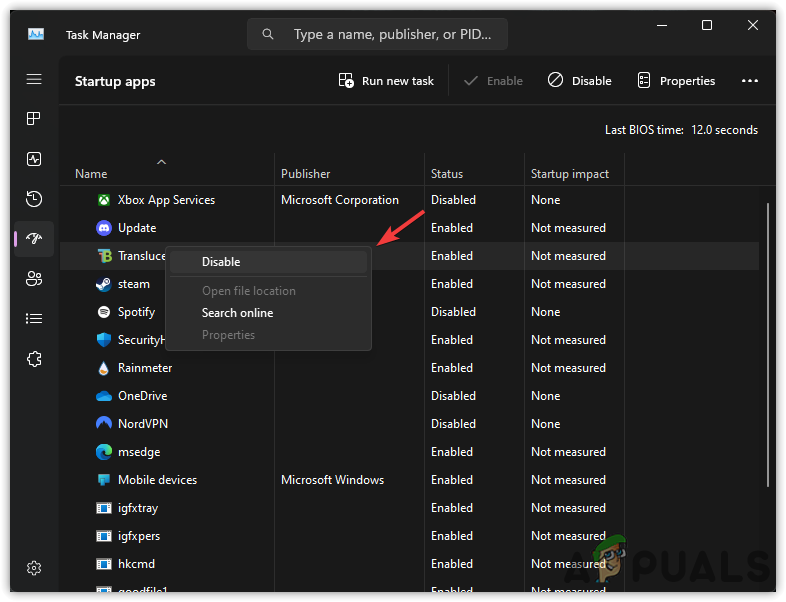Collapse sort arrow above Name column
The height and width of the screenshot is (602, 786).
[161, 161]
